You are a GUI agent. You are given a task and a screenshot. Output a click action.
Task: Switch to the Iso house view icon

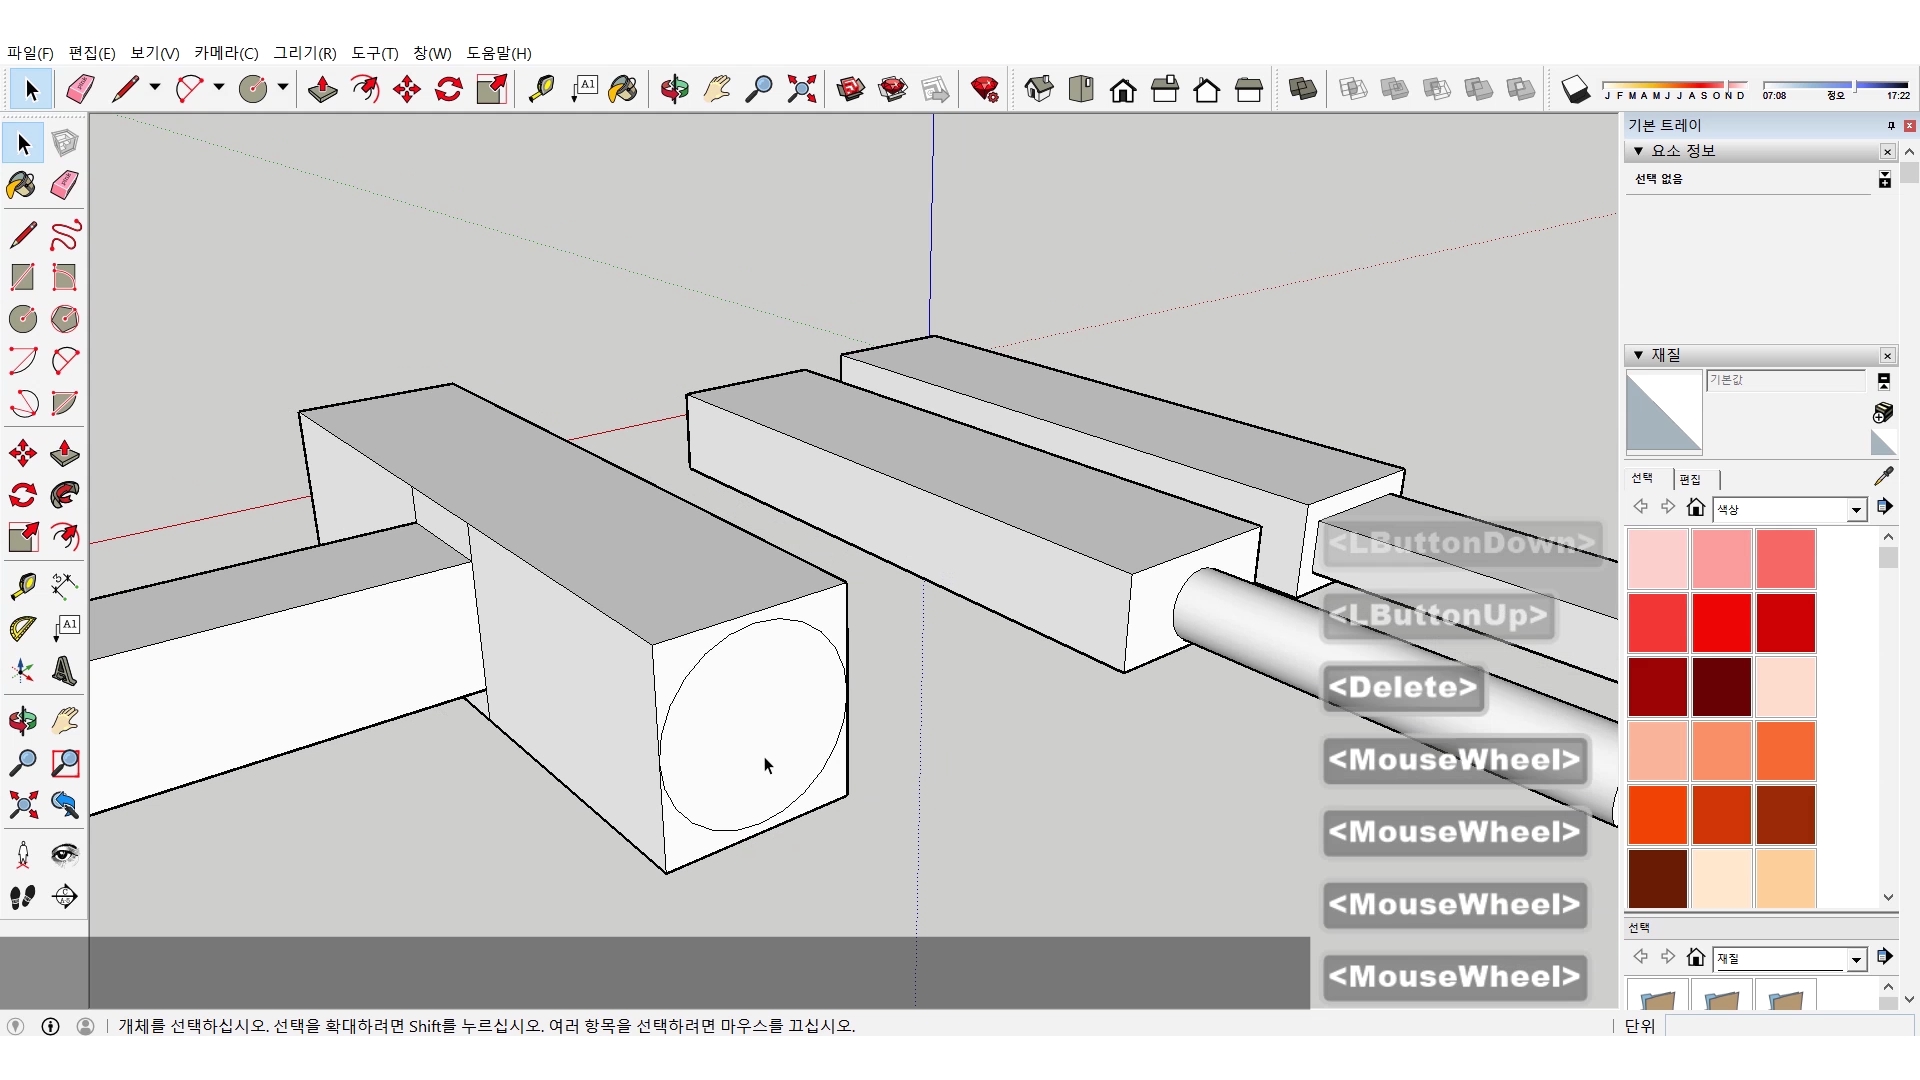pos(1039,90)
